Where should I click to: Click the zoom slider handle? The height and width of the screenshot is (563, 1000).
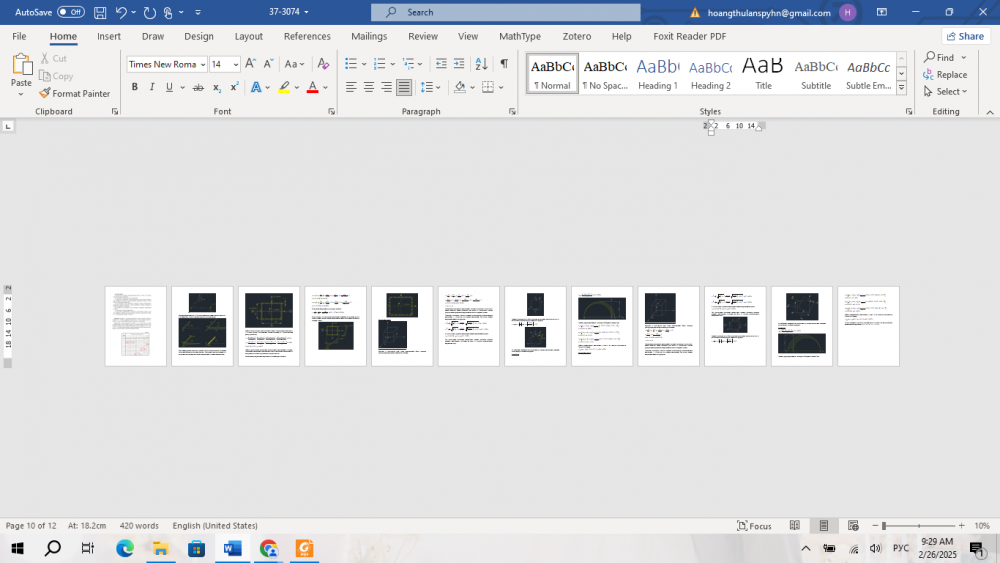tap(884, 526)
